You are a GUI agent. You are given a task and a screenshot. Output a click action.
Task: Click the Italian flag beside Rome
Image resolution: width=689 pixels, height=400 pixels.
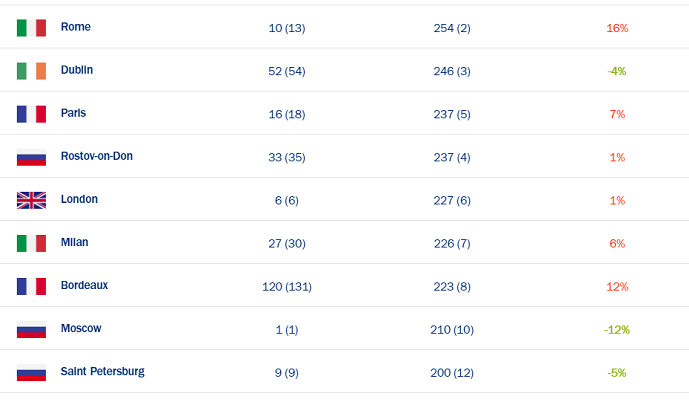pos(31,28)
